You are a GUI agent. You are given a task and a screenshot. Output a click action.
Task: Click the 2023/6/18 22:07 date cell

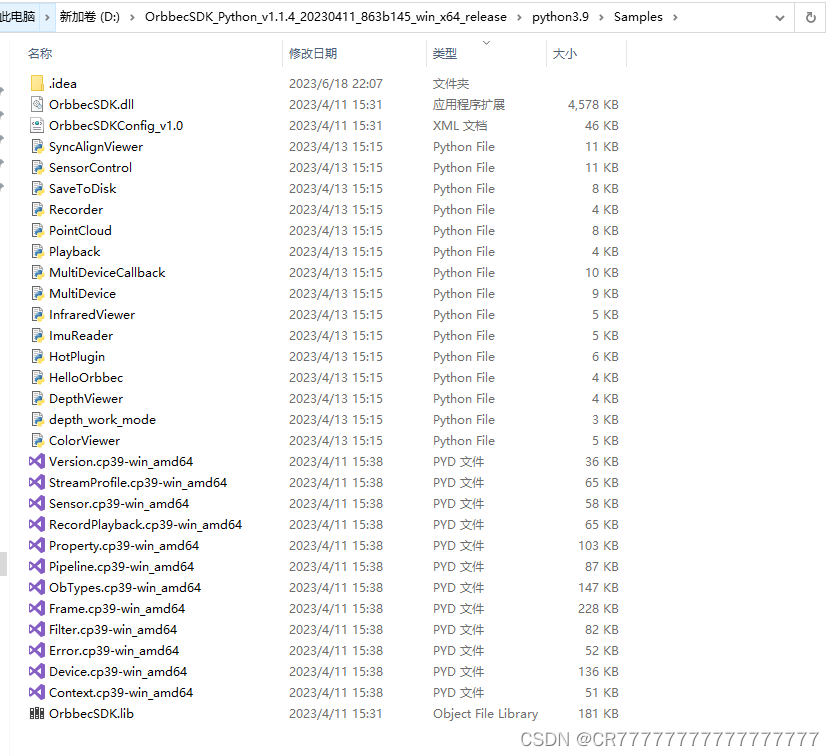click(x=336, y=84)
